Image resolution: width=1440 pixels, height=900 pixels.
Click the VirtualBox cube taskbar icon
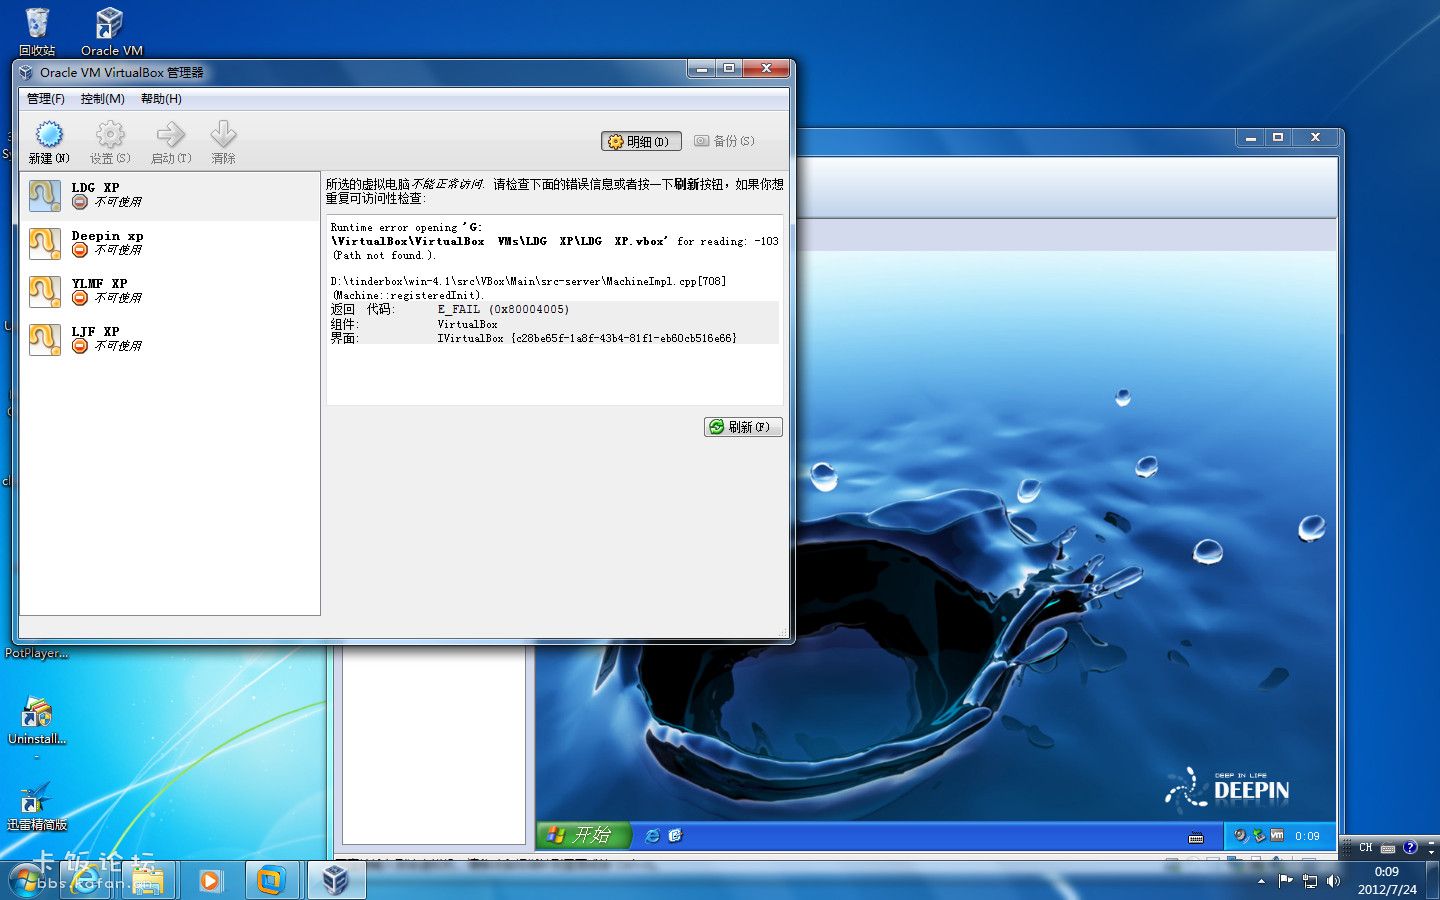335,880
